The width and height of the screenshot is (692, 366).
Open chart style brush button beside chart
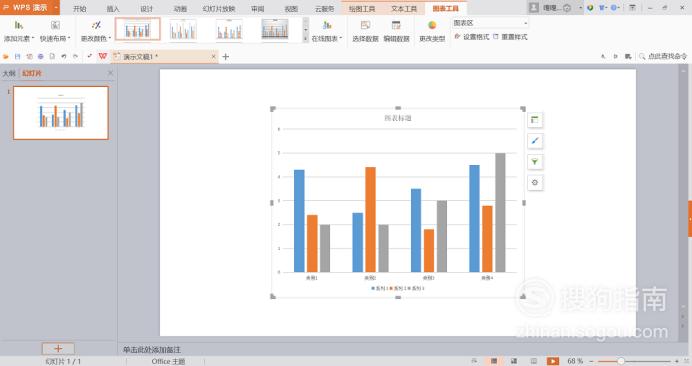click(535, 141)
